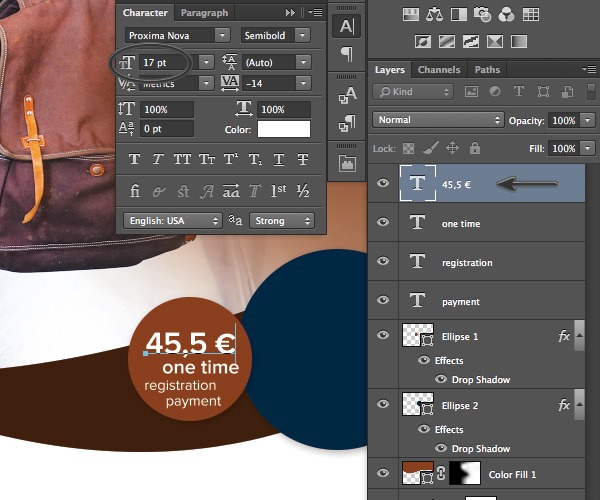Open the Semibold font style dropdown

302,36
